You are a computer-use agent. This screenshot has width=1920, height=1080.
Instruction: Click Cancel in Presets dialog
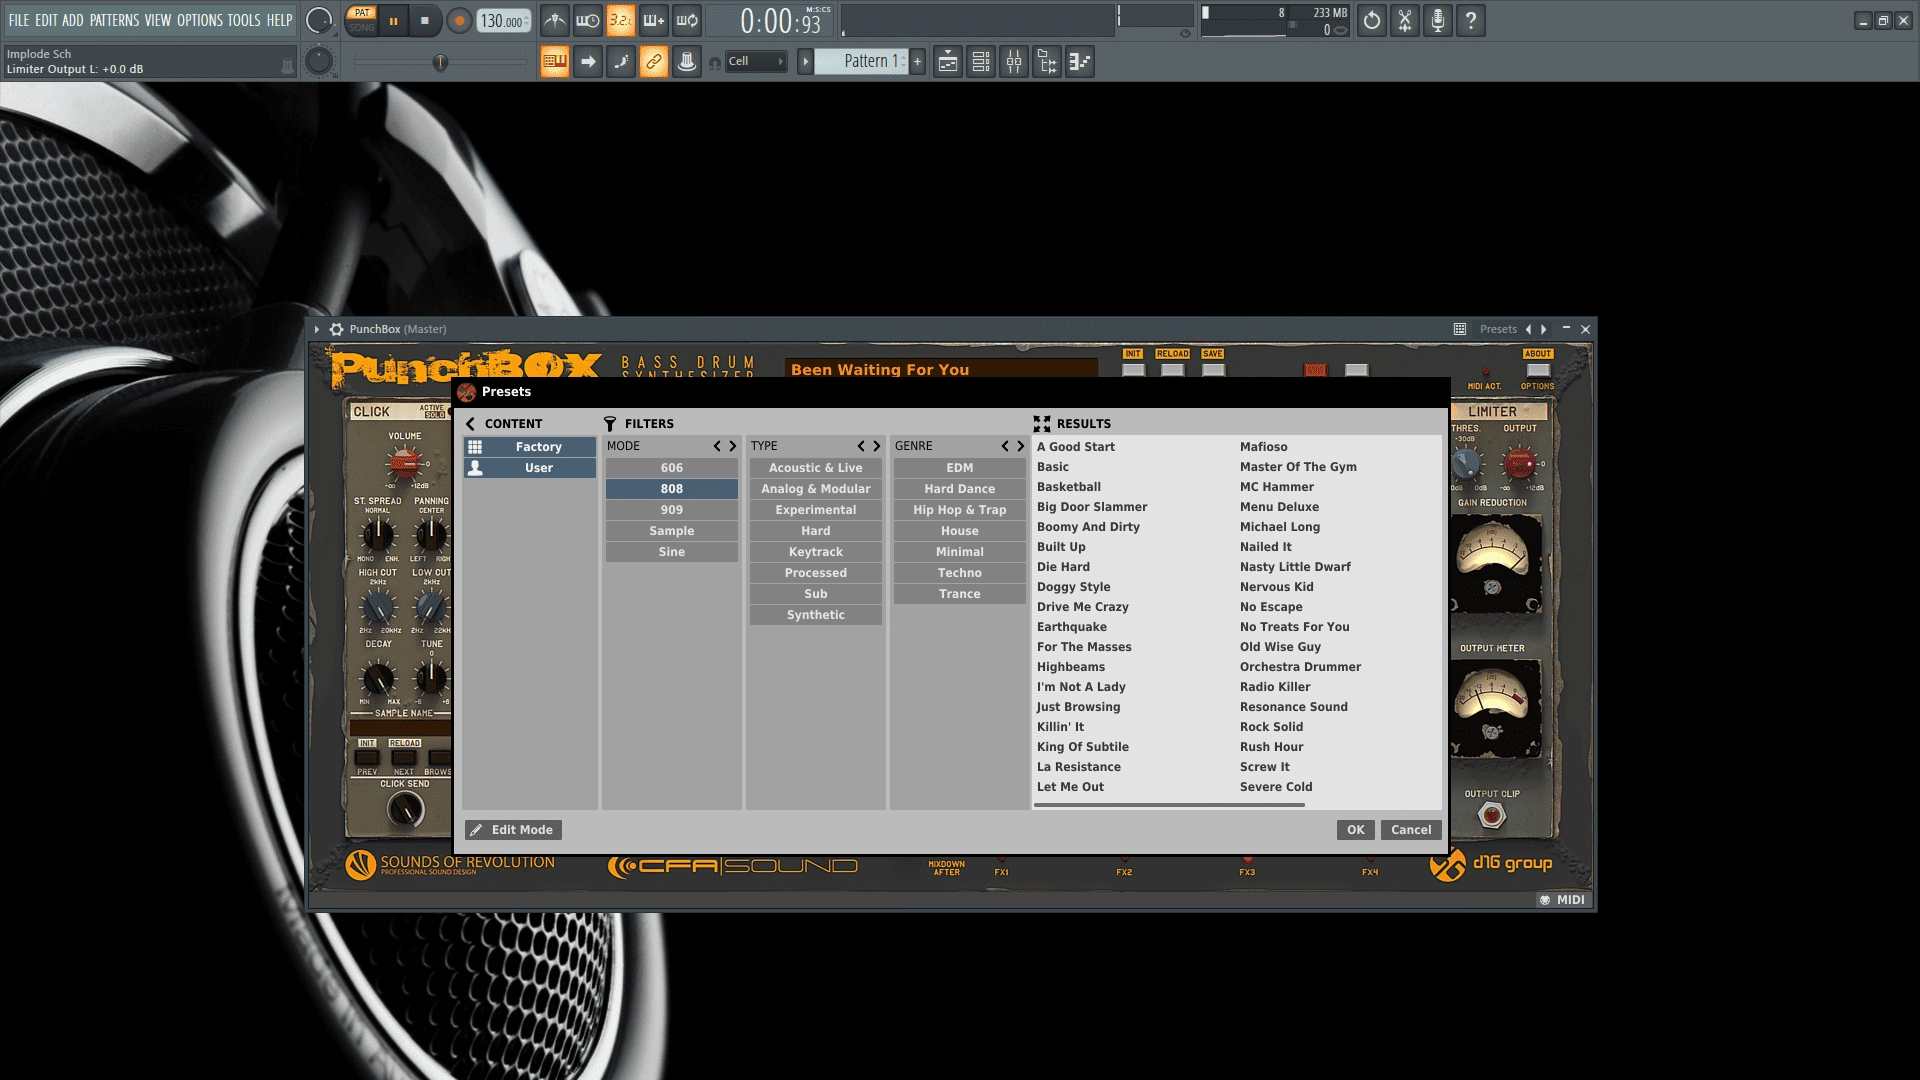click(x=1411, y=830)
